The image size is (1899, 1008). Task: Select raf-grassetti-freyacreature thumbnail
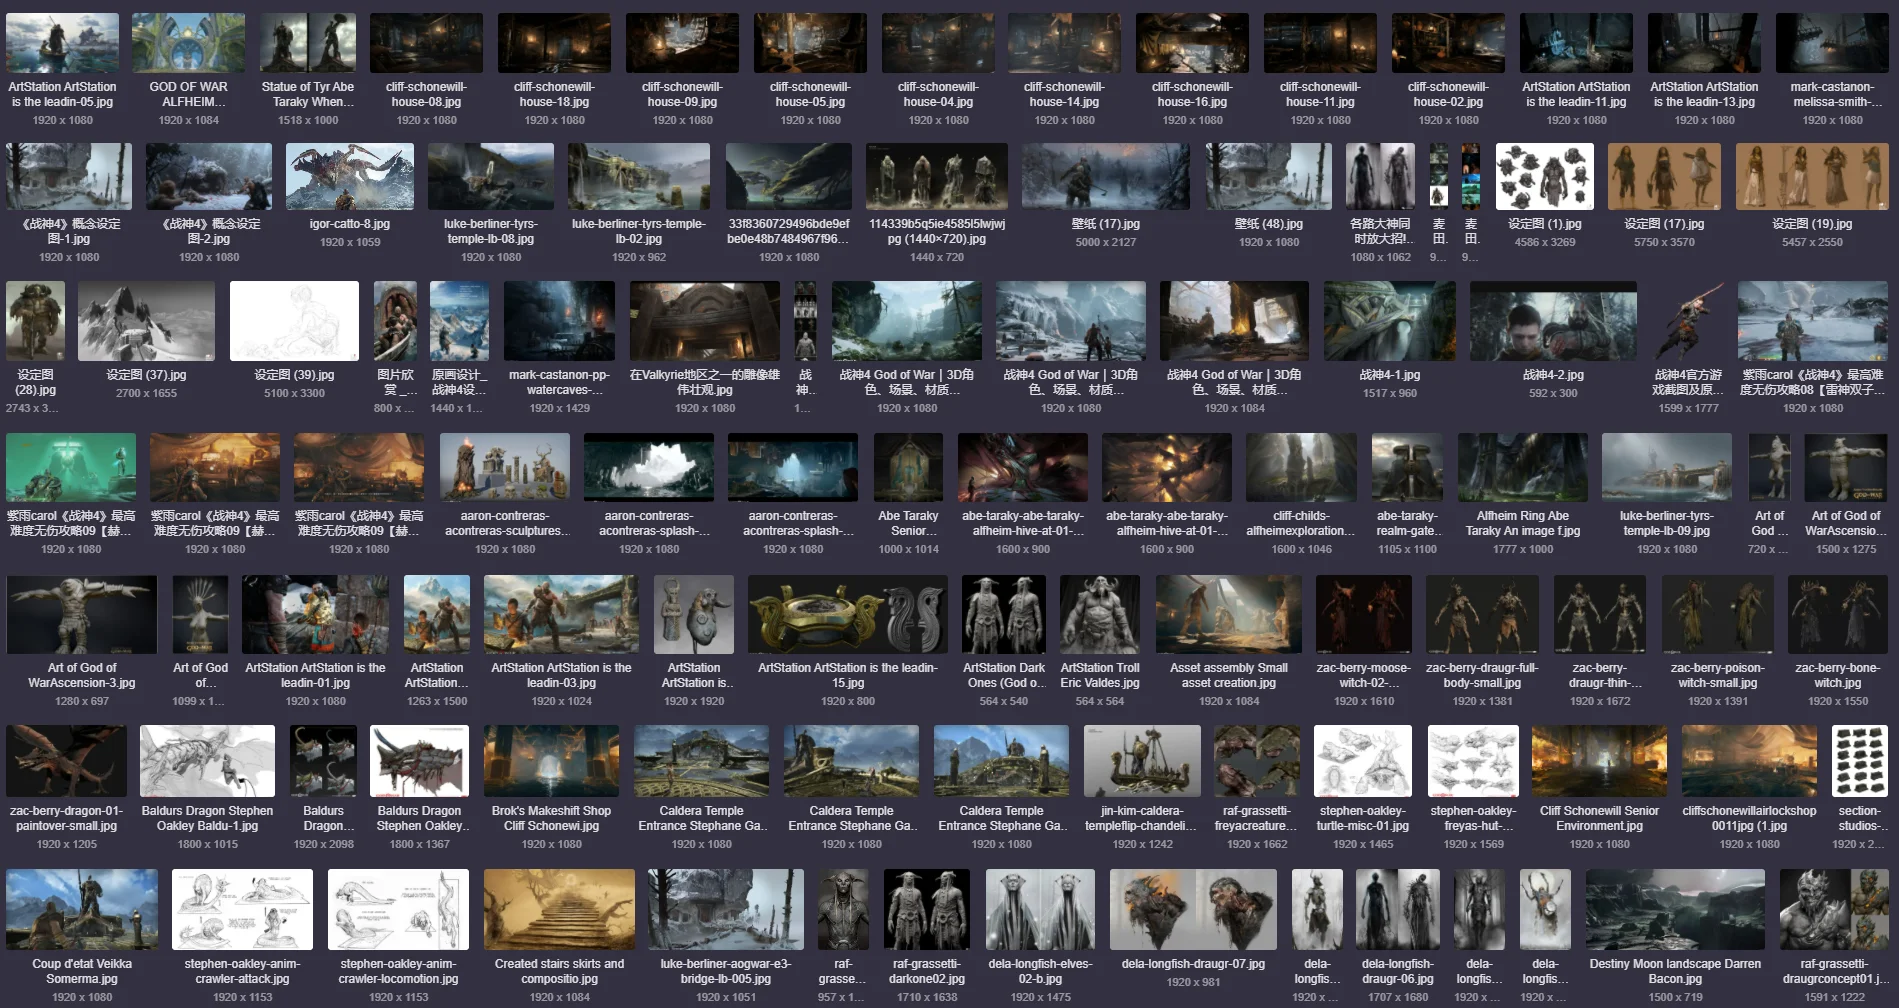click(1257, 761)
